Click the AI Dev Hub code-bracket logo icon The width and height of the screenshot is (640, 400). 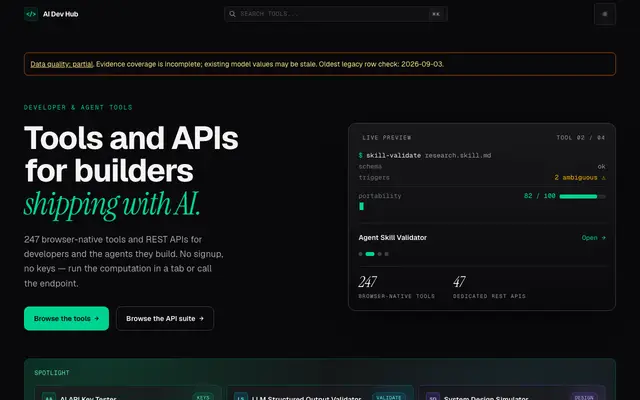pos(31,14)
